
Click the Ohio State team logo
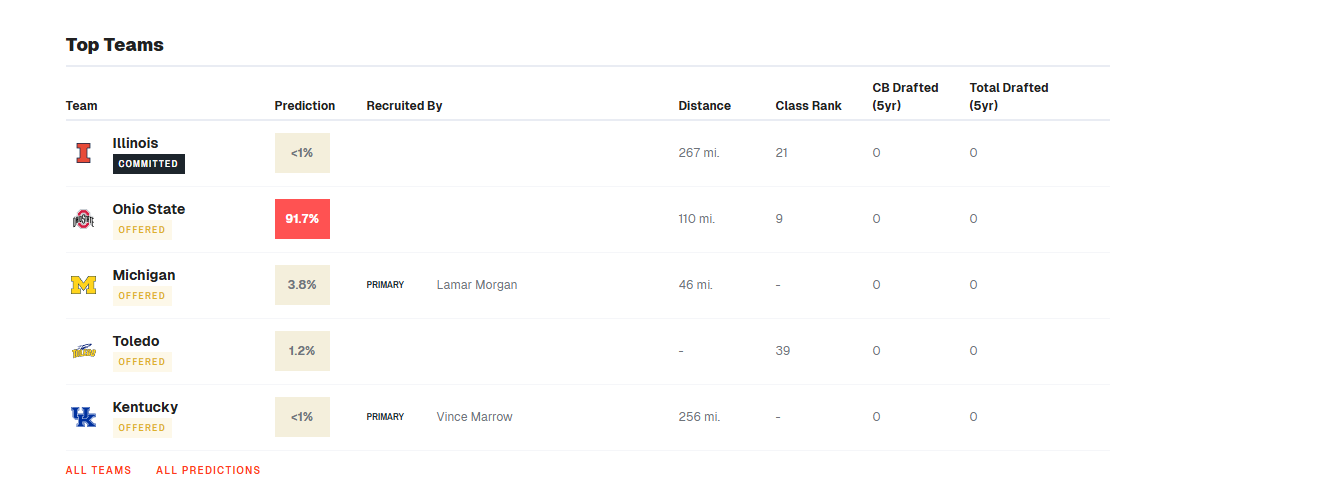83,219
